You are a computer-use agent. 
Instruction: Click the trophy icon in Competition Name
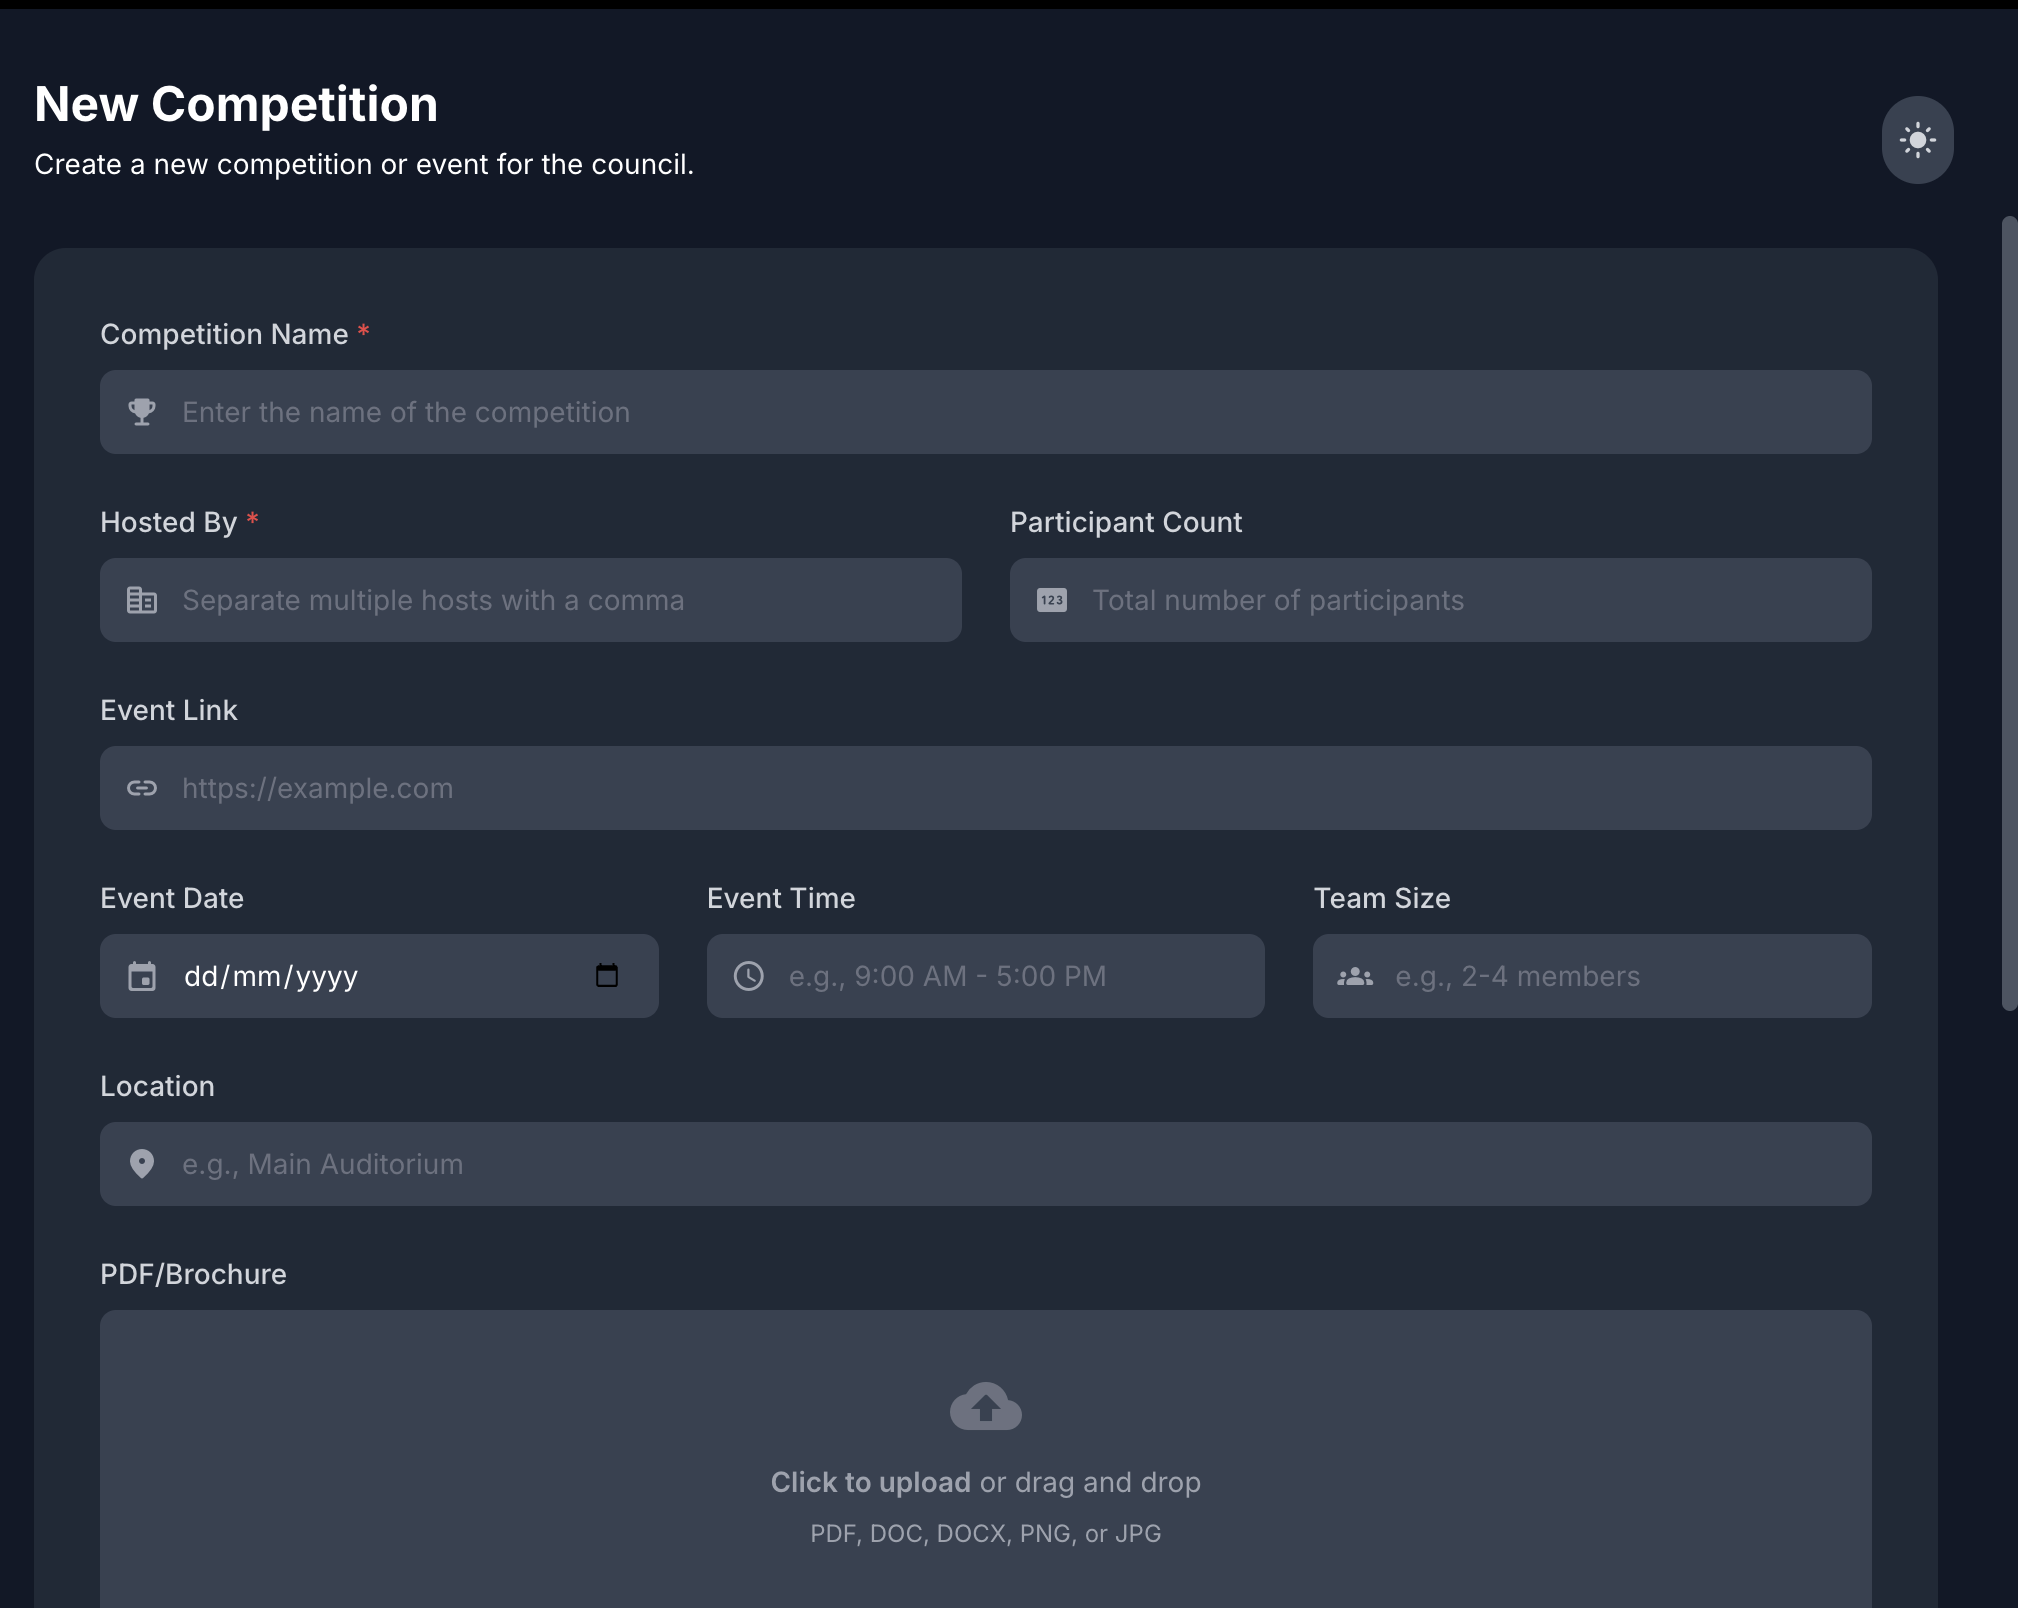[x=142, y=412]
